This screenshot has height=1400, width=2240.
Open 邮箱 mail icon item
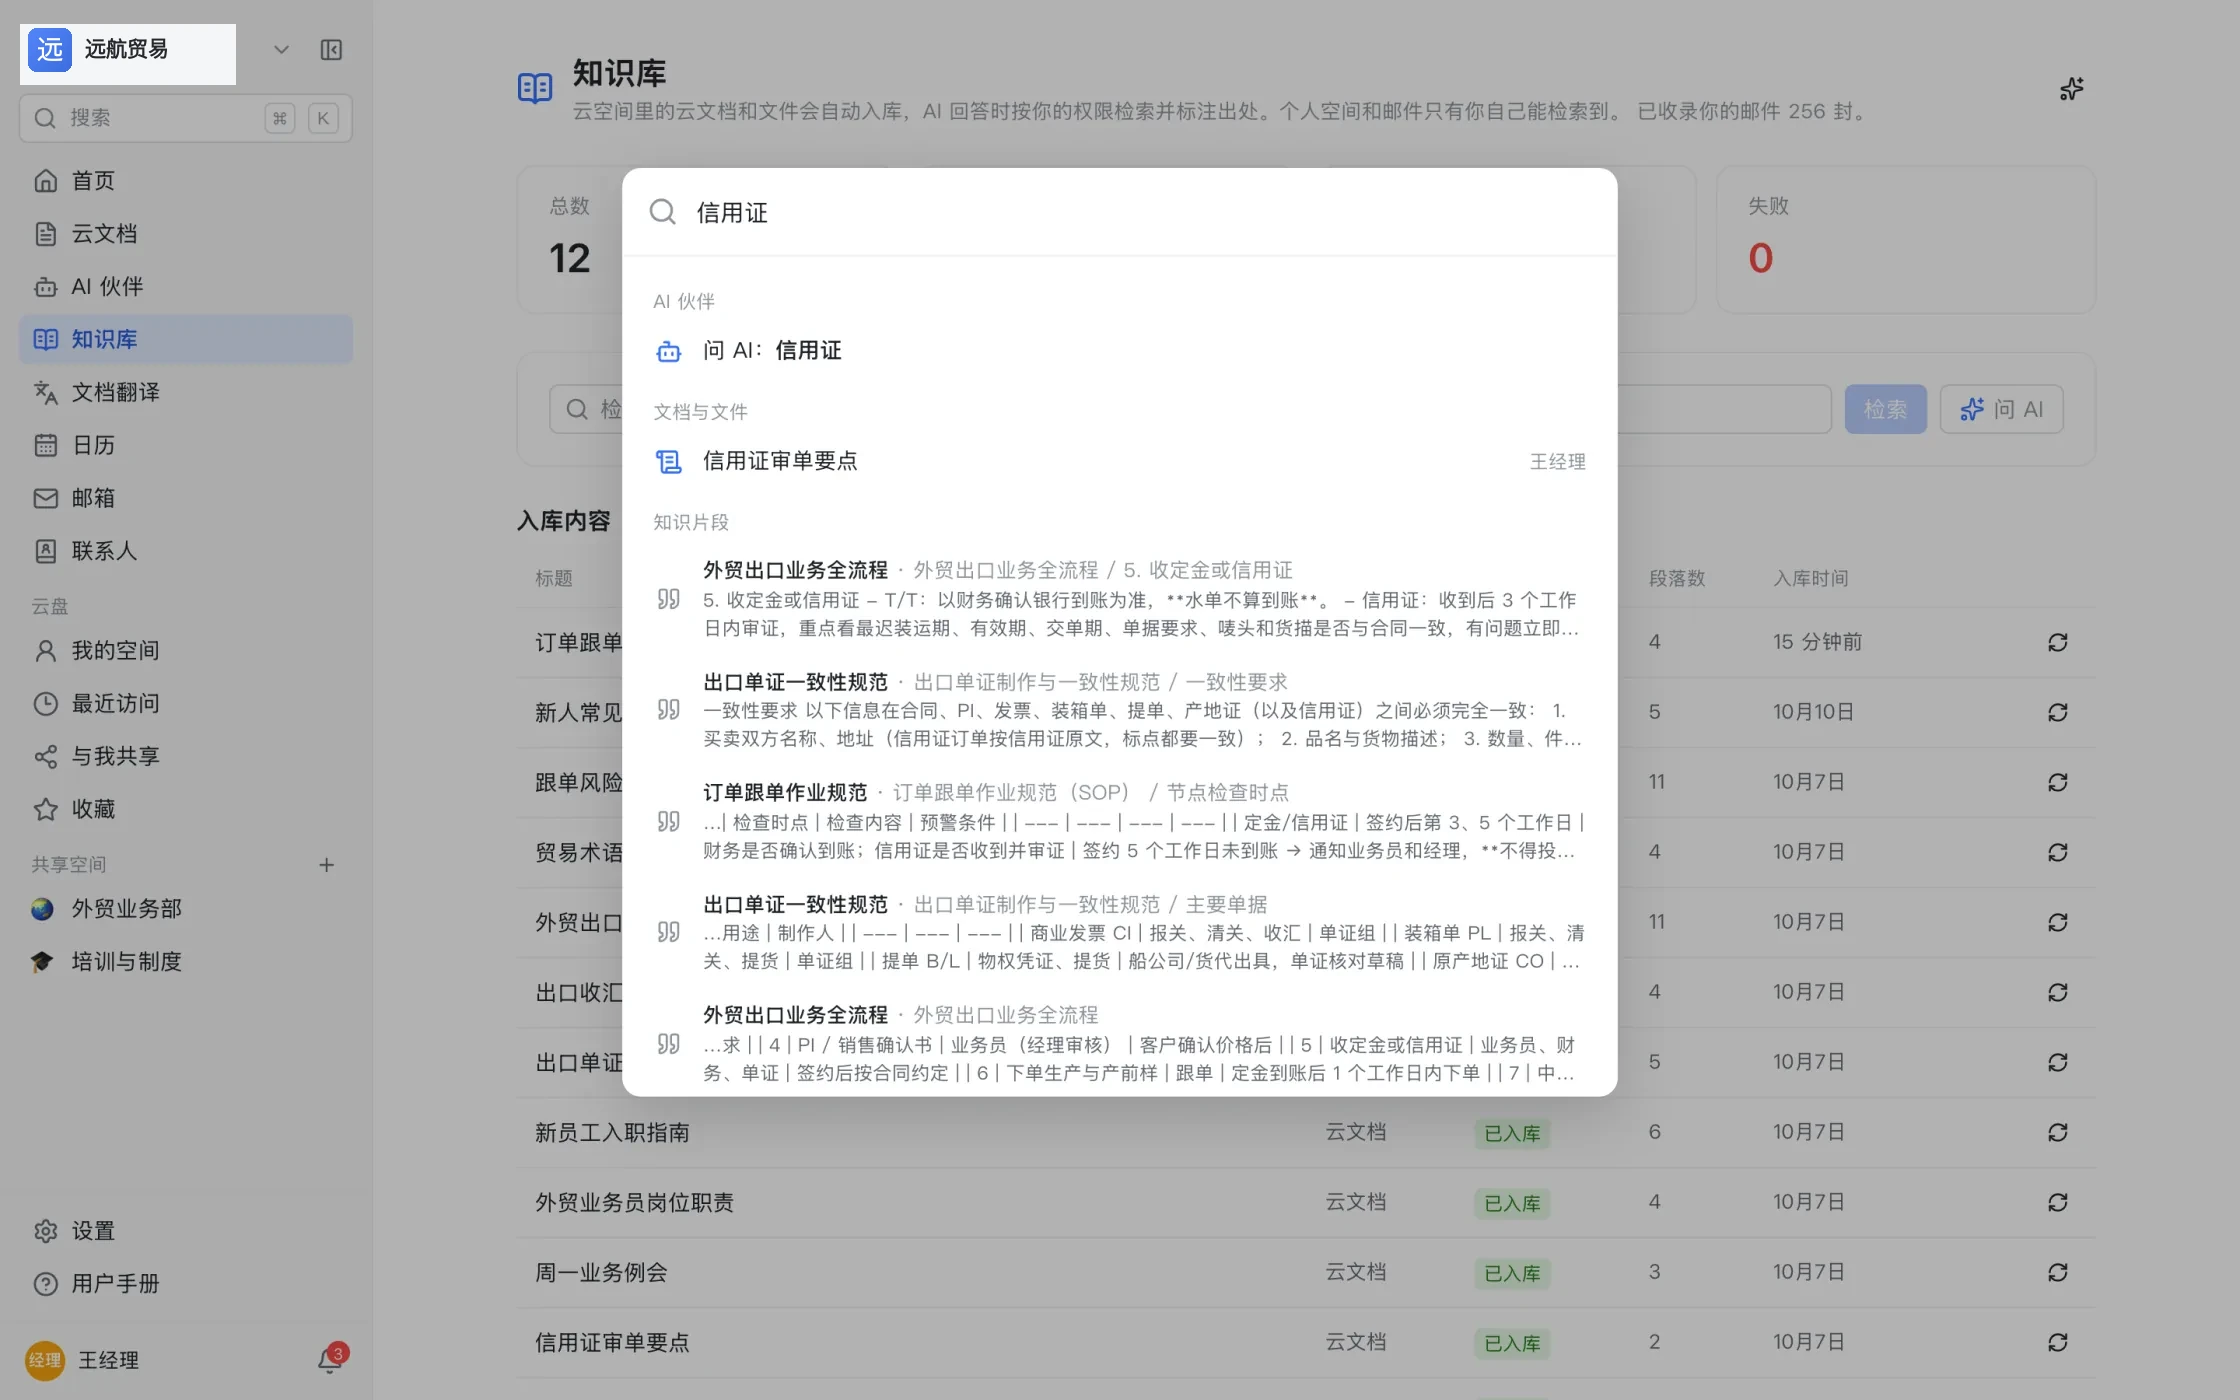pyautogui.click(x=186, y=499)
